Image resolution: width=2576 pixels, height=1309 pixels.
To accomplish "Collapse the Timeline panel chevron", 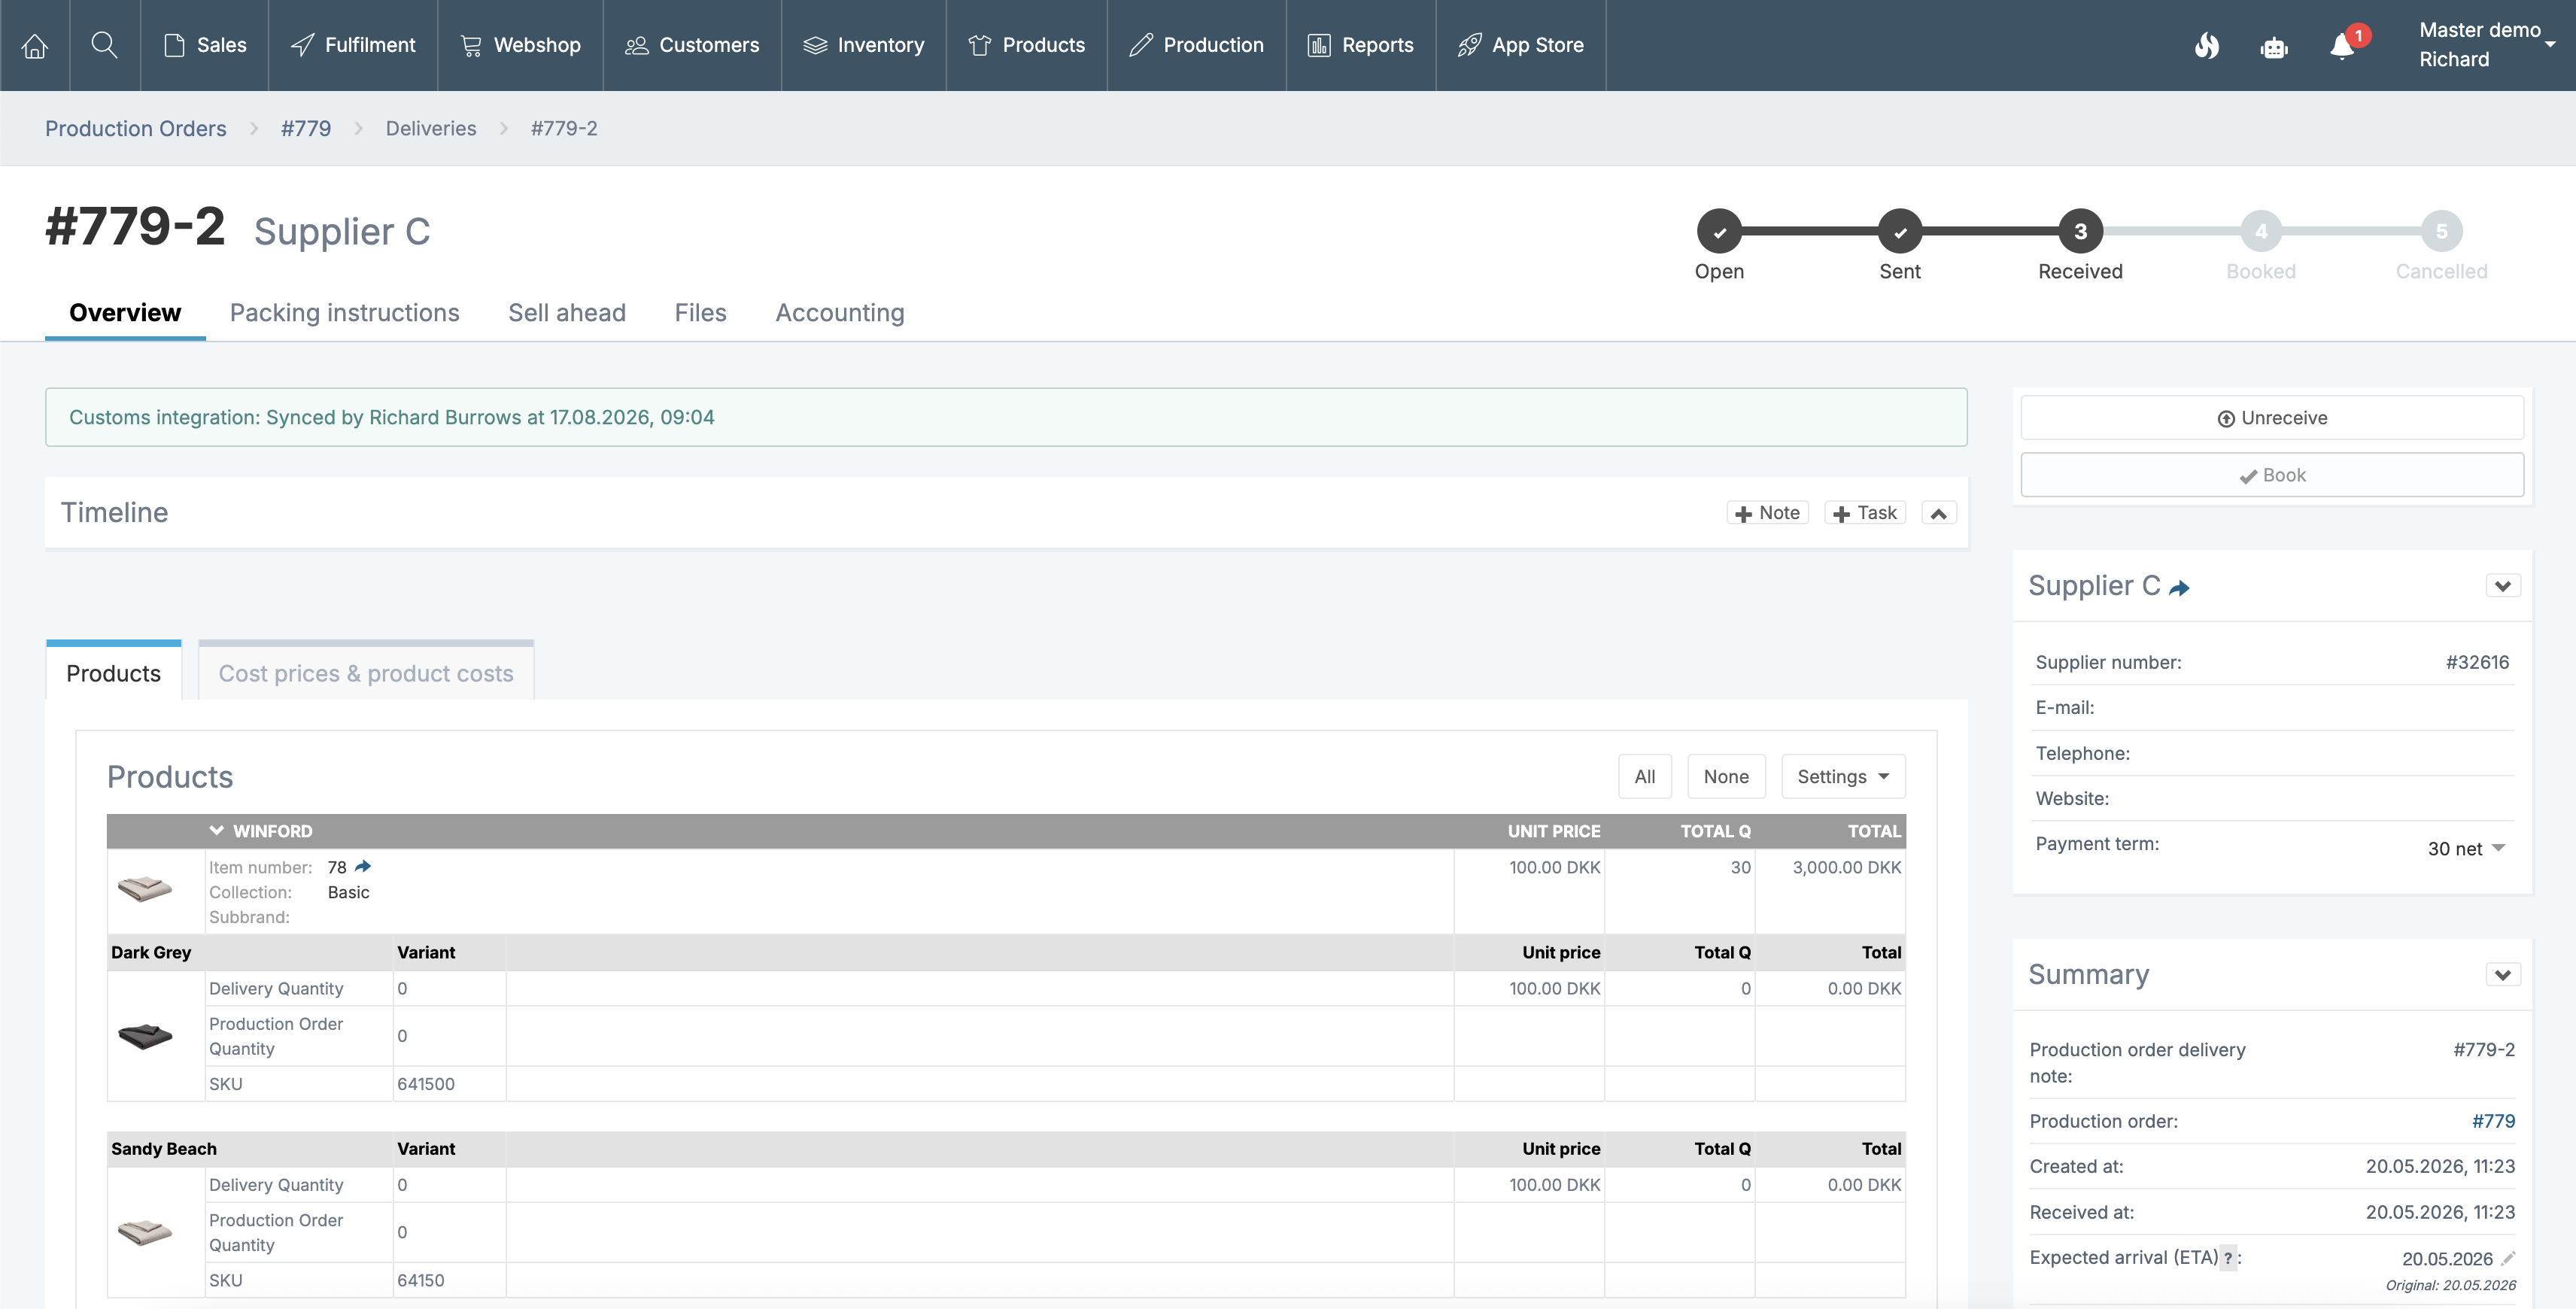I will (1938, 513).
